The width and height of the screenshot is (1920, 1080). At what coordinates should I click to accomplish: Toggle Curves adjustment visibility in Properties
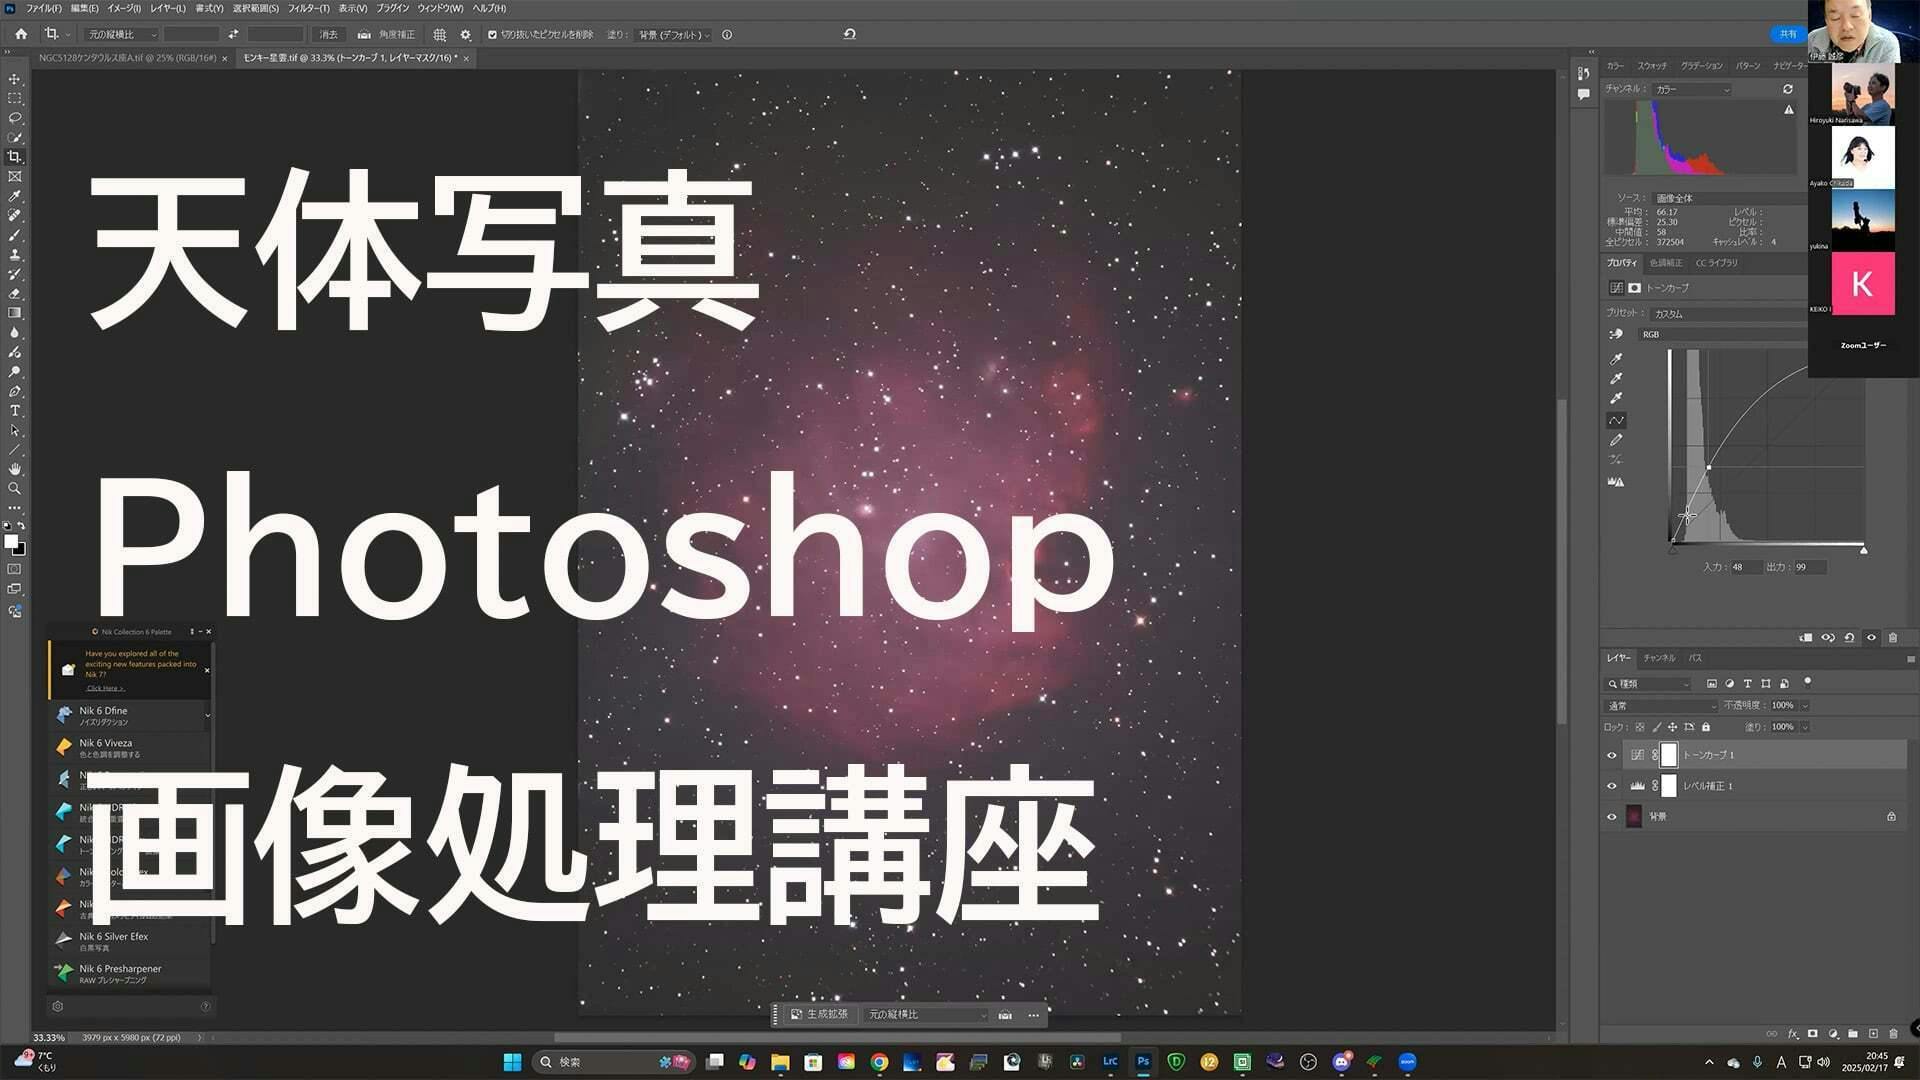point(1871,638)
